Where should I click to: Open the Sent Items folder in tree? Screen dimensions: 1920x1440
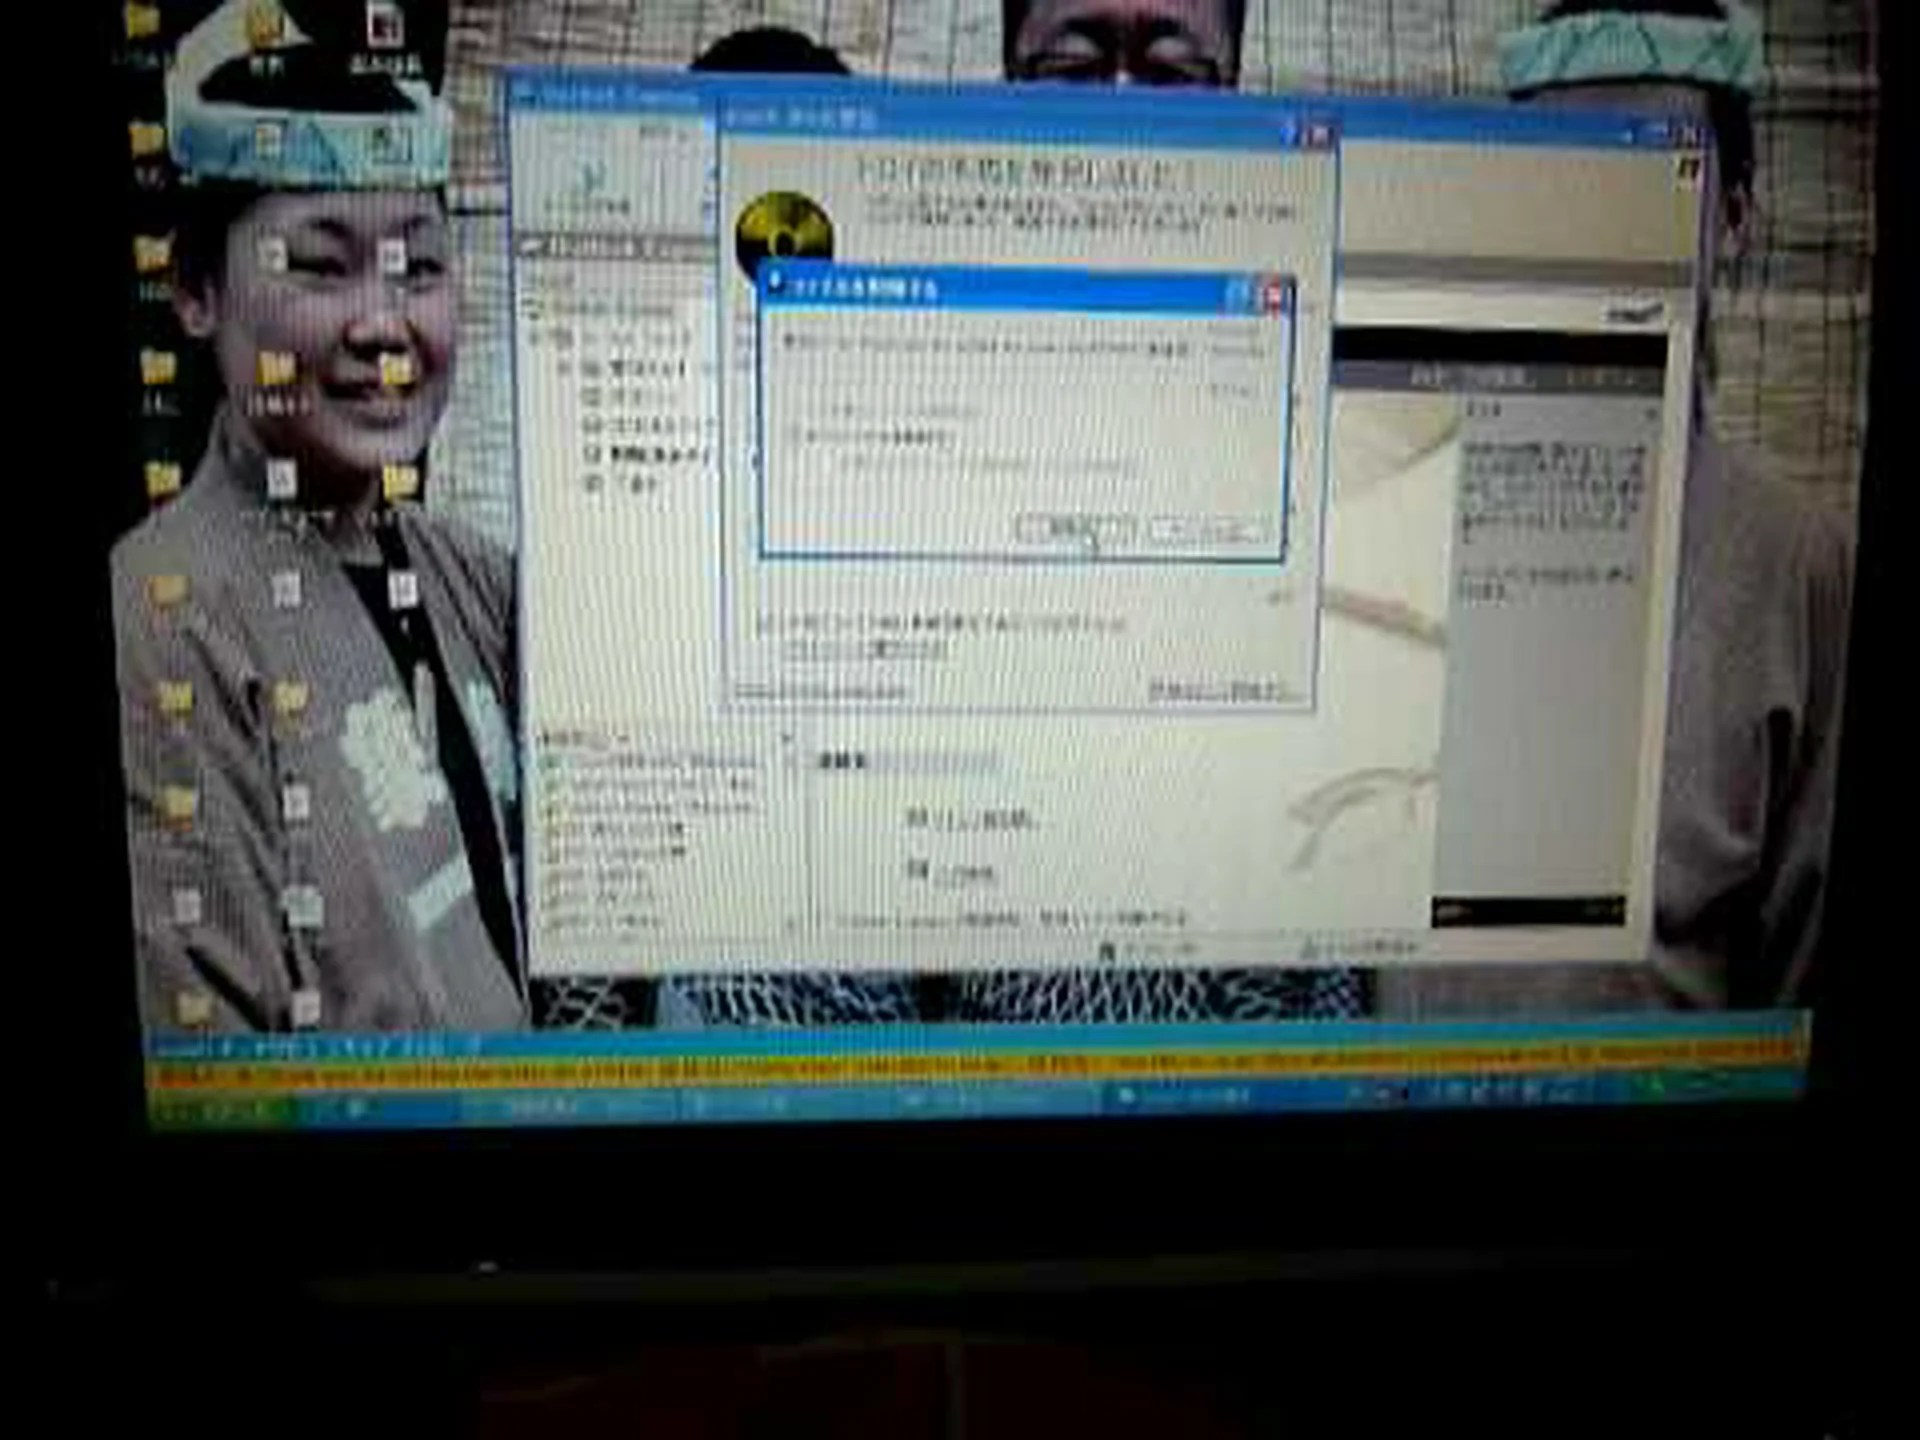(593, 426)
